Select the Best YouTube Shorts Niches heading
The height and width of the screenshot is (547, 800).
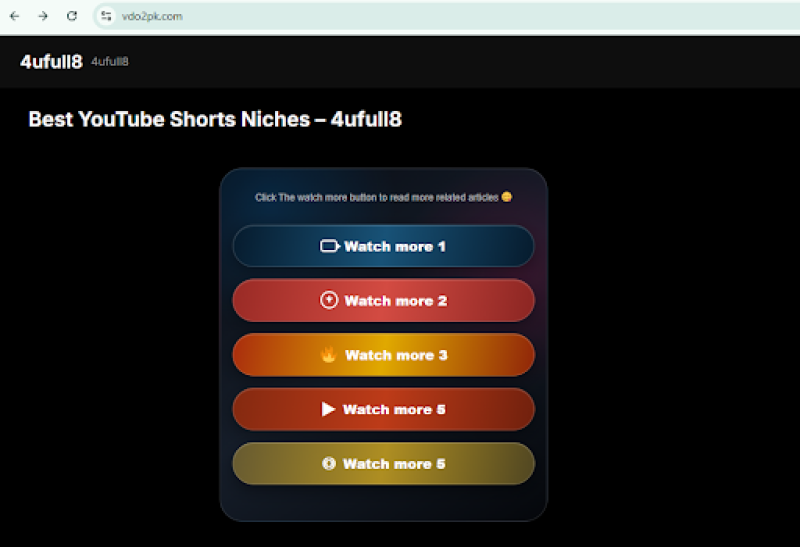(215, 119)
